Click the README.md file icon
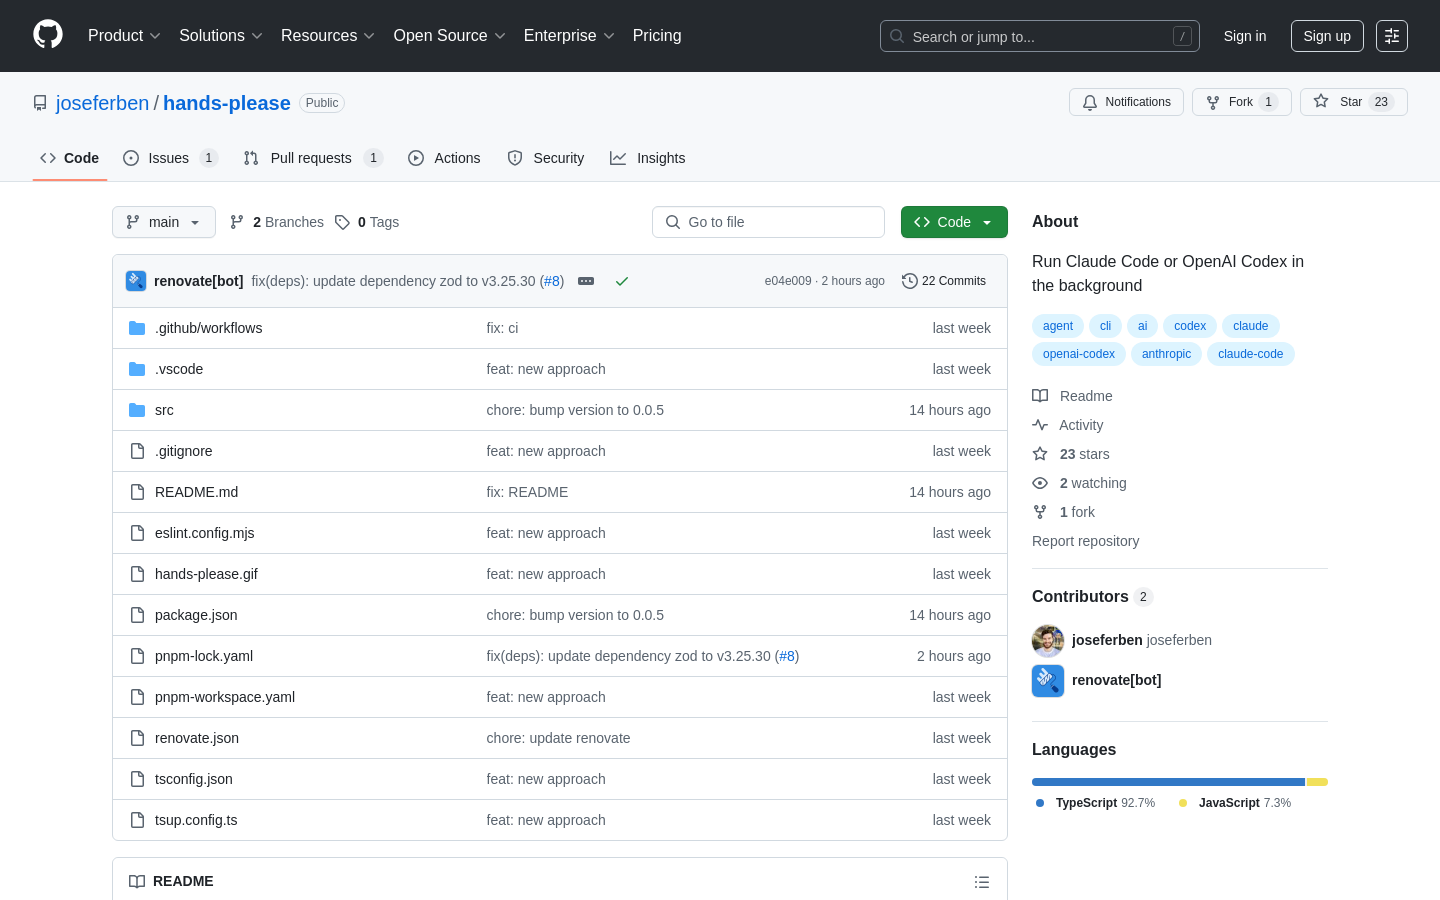The width and height of the screenshot is (1440, 900). [137, 492]
